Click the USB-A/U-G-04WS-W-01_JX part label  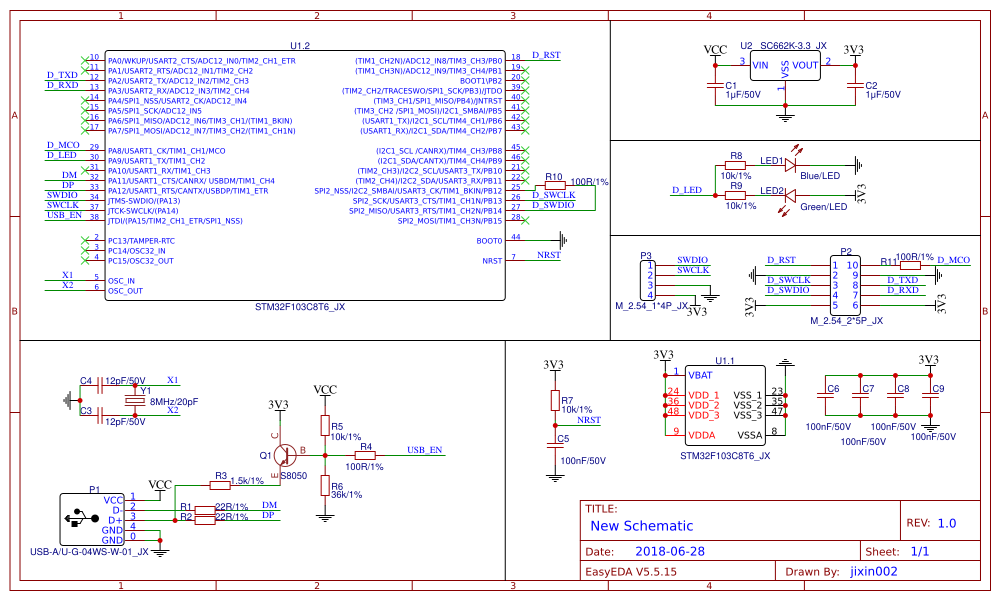(x=89, y=551)
